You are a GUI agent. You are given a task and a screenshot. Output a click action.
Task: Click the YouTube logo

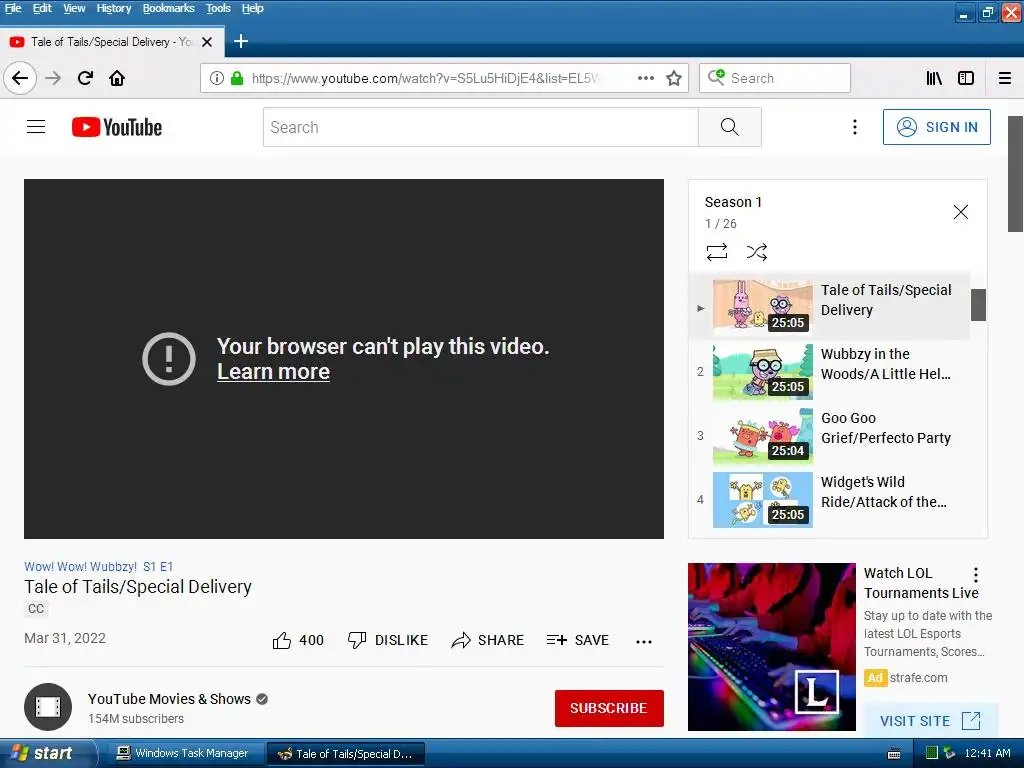pyautogui.click(x=117, y=127)
